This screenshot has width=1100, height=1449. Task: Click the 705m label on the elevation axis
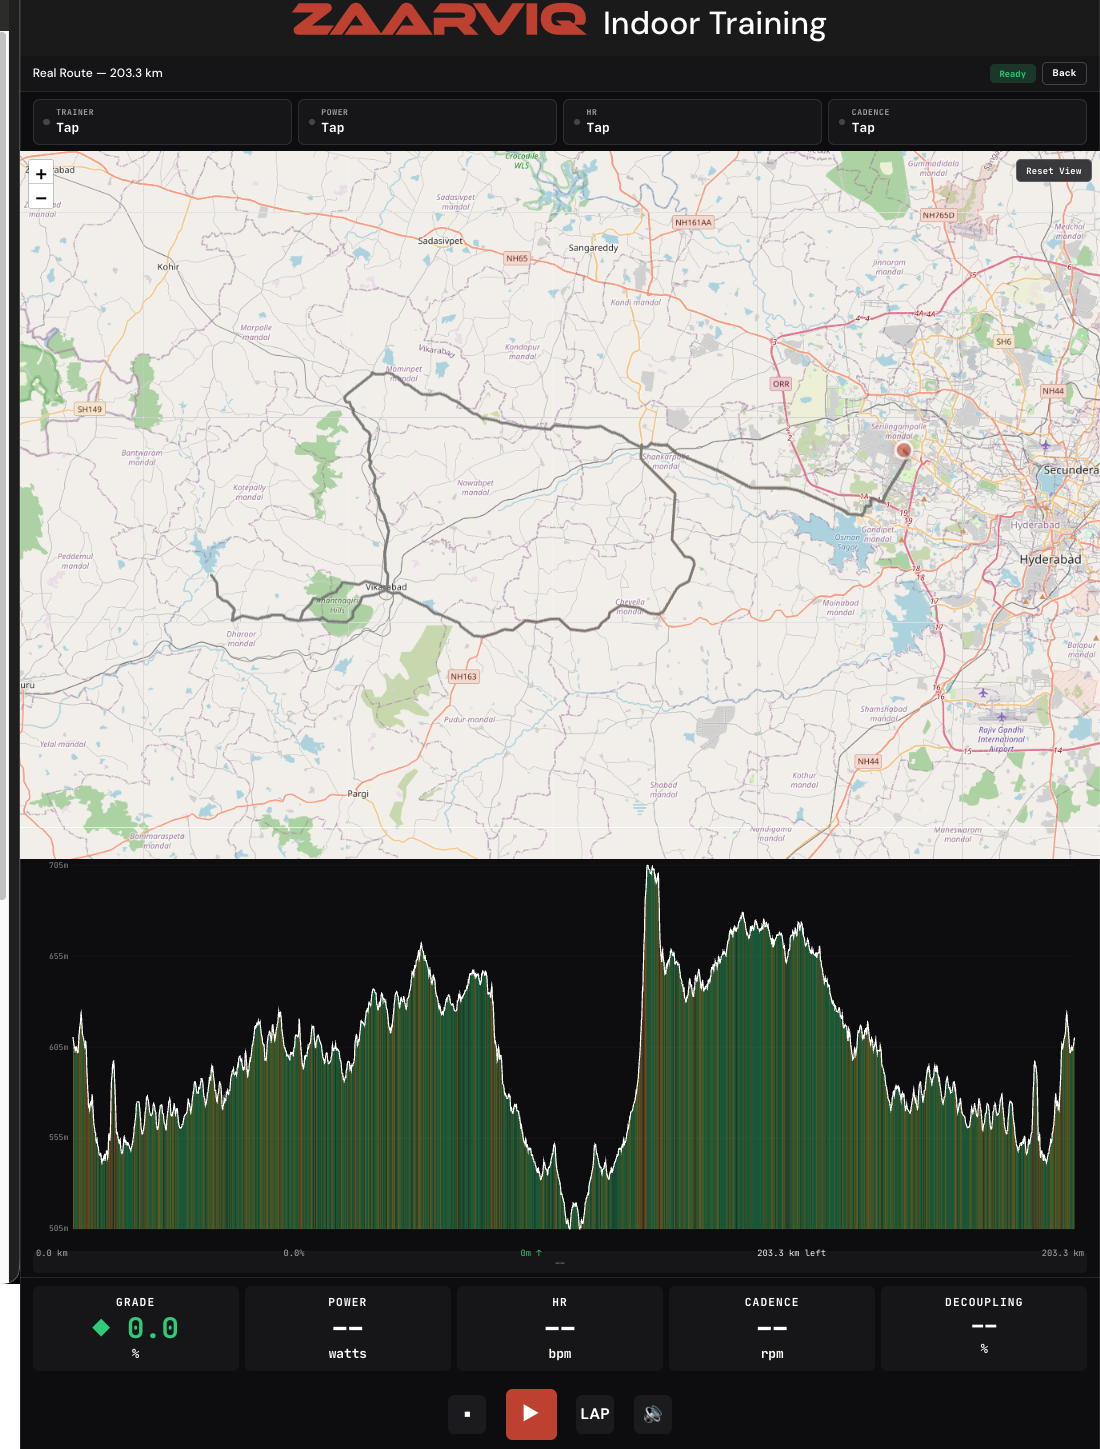(x=59, y=866)
